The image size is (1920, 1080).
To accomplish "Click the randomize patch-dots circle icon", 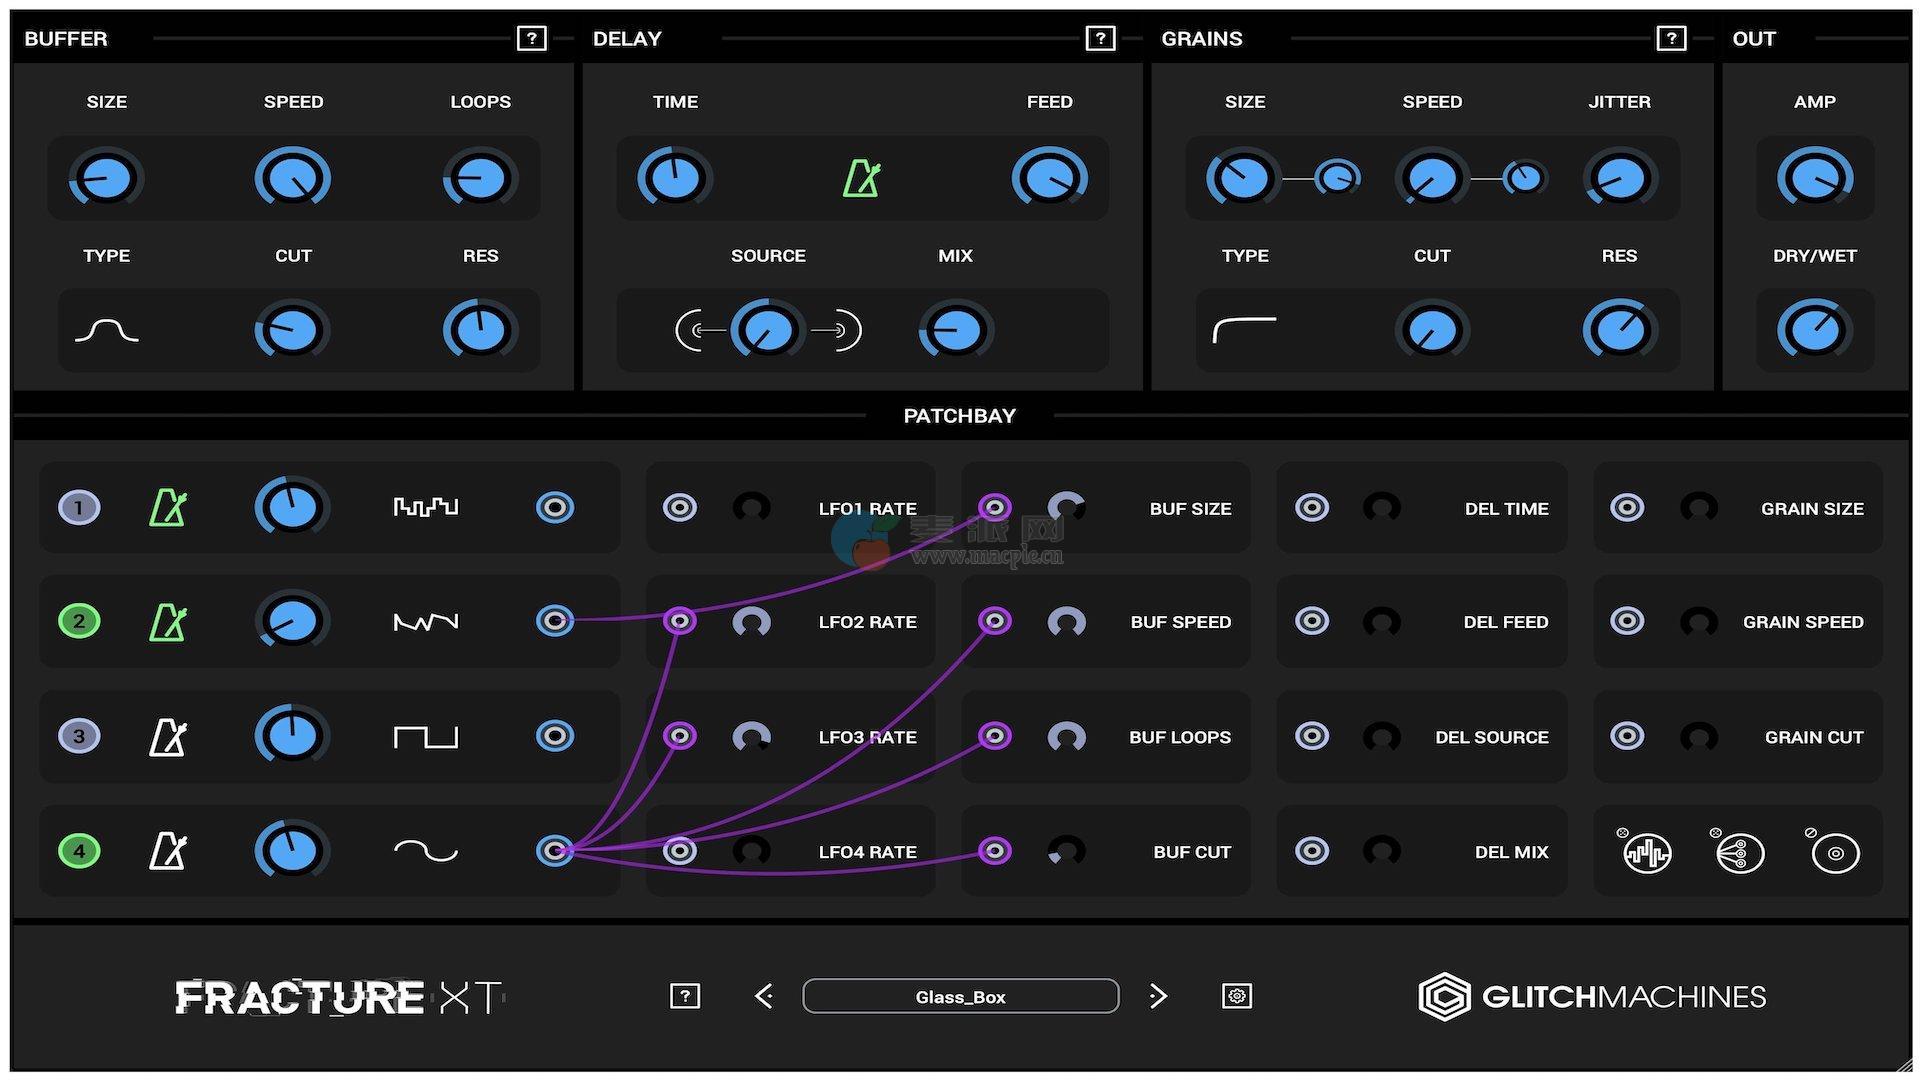I will [1740, 852].
